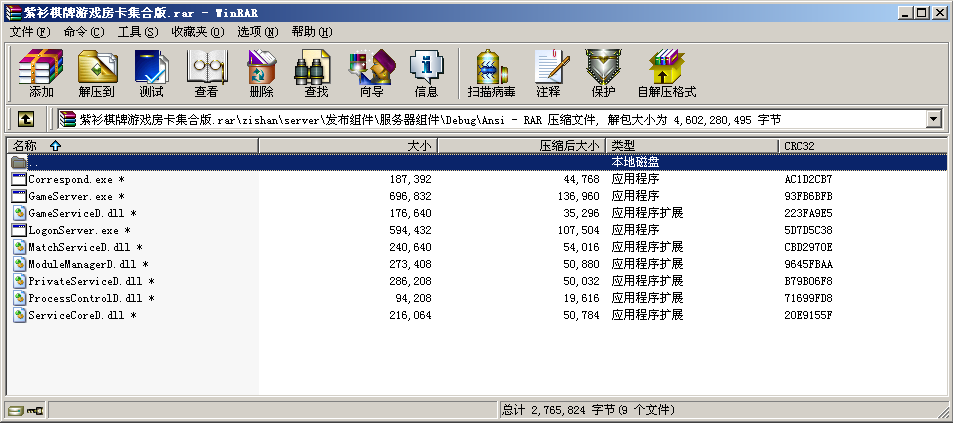Image resolution: width=953 pixels, height=423 pixels.
Task: Sort files by CRC32 column
Action: pos(800,146)
